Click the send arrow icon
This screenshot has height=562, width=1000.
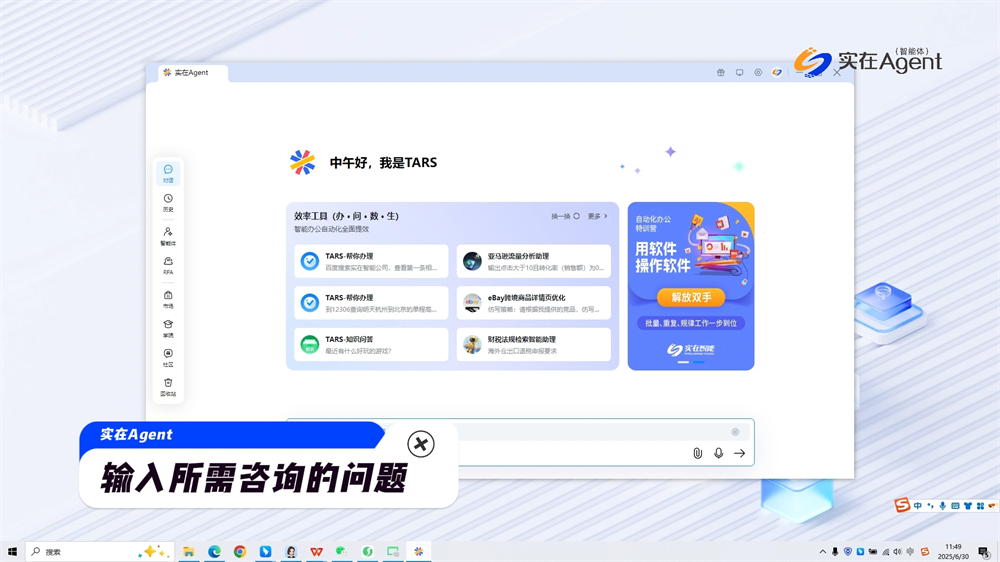pyautogui.click(x=740, y=453)
